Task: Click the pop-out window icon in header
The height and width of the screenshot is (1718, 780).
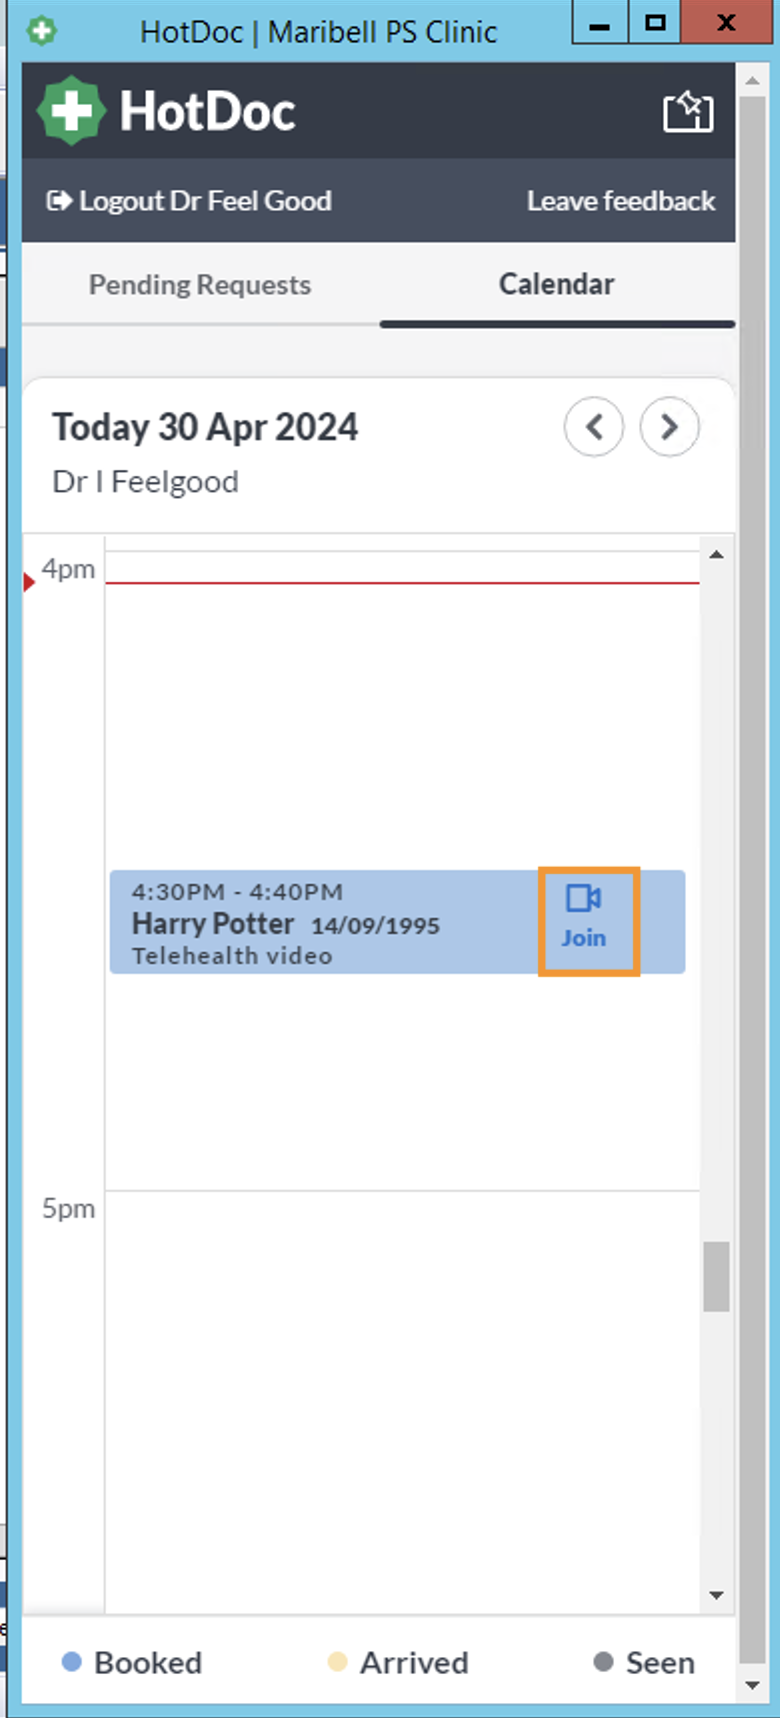Action: 688,112
